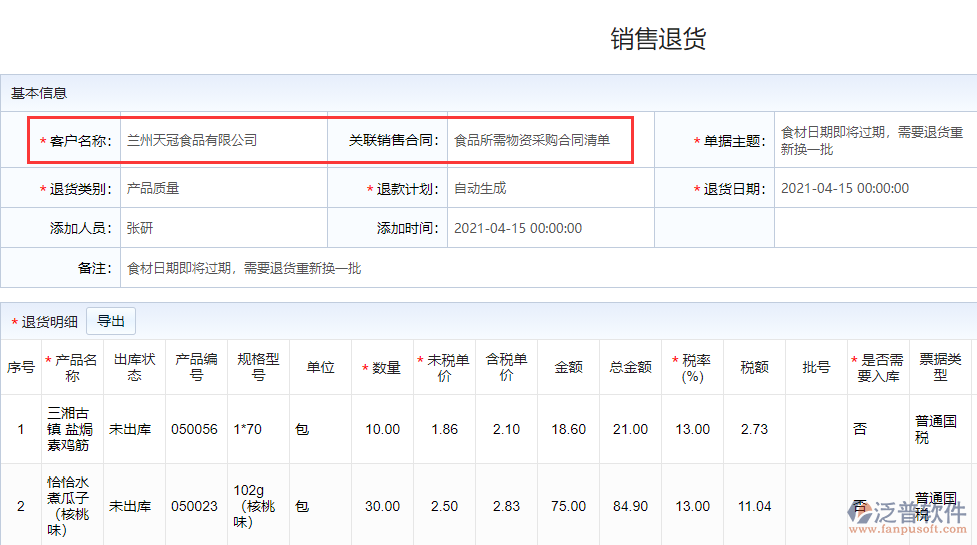The height and width of the screenshot is (545, 977).
Task: Click product code 050023
Action: coord(194,506)
